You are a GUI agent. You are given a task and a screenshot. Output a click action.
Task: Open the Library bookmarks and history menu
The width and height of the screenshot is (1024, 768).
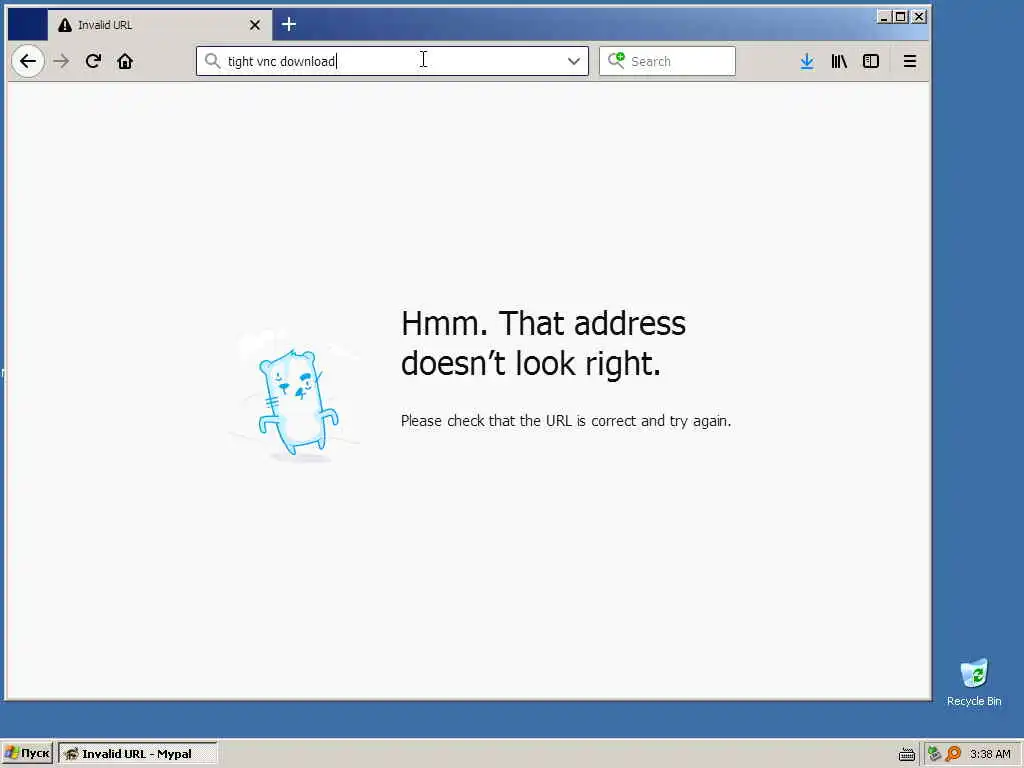point(839,61)
